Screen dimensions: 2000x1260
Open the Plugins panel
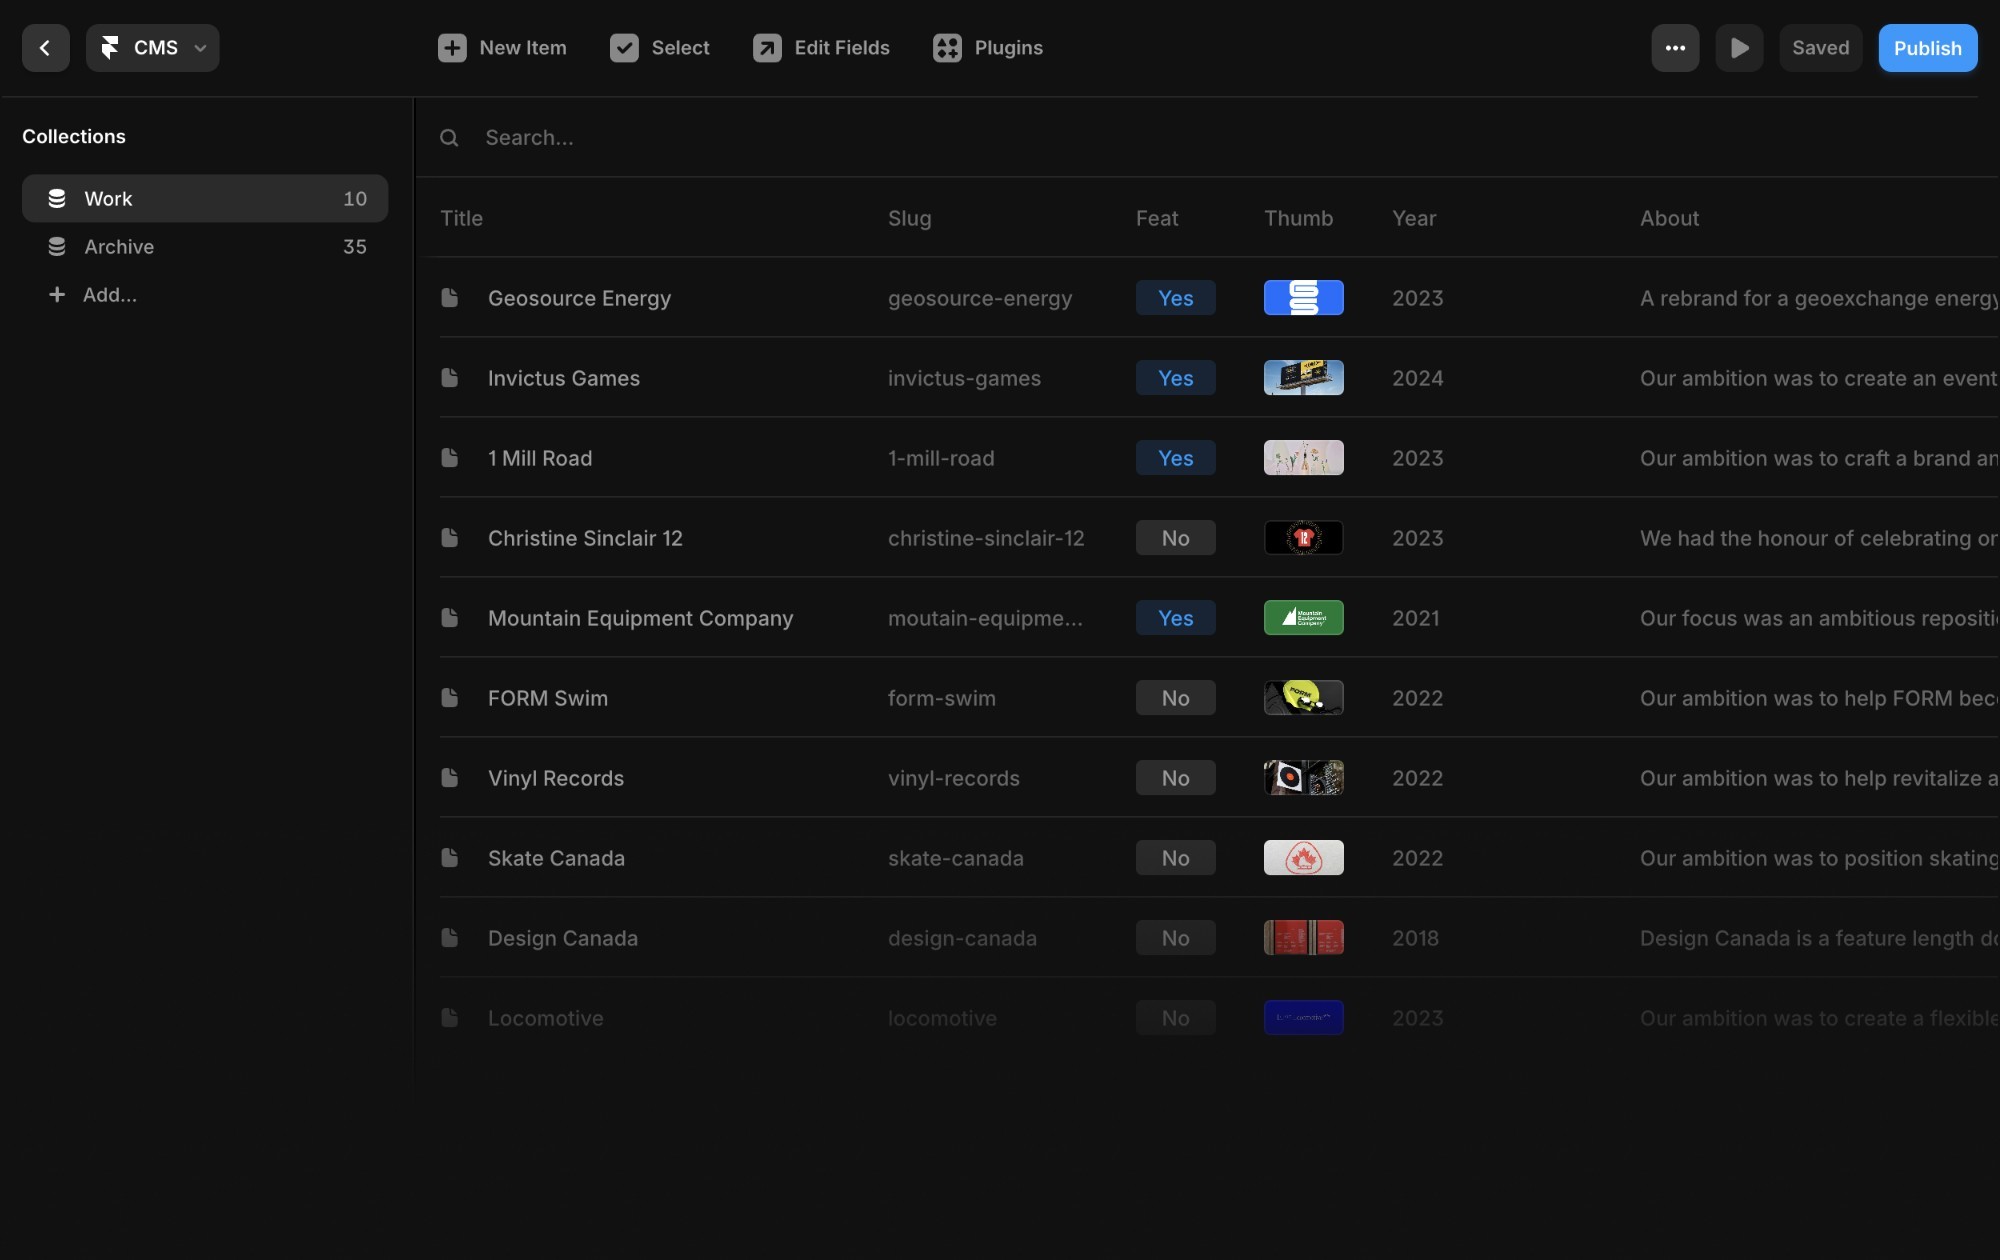tap(987, 48)
